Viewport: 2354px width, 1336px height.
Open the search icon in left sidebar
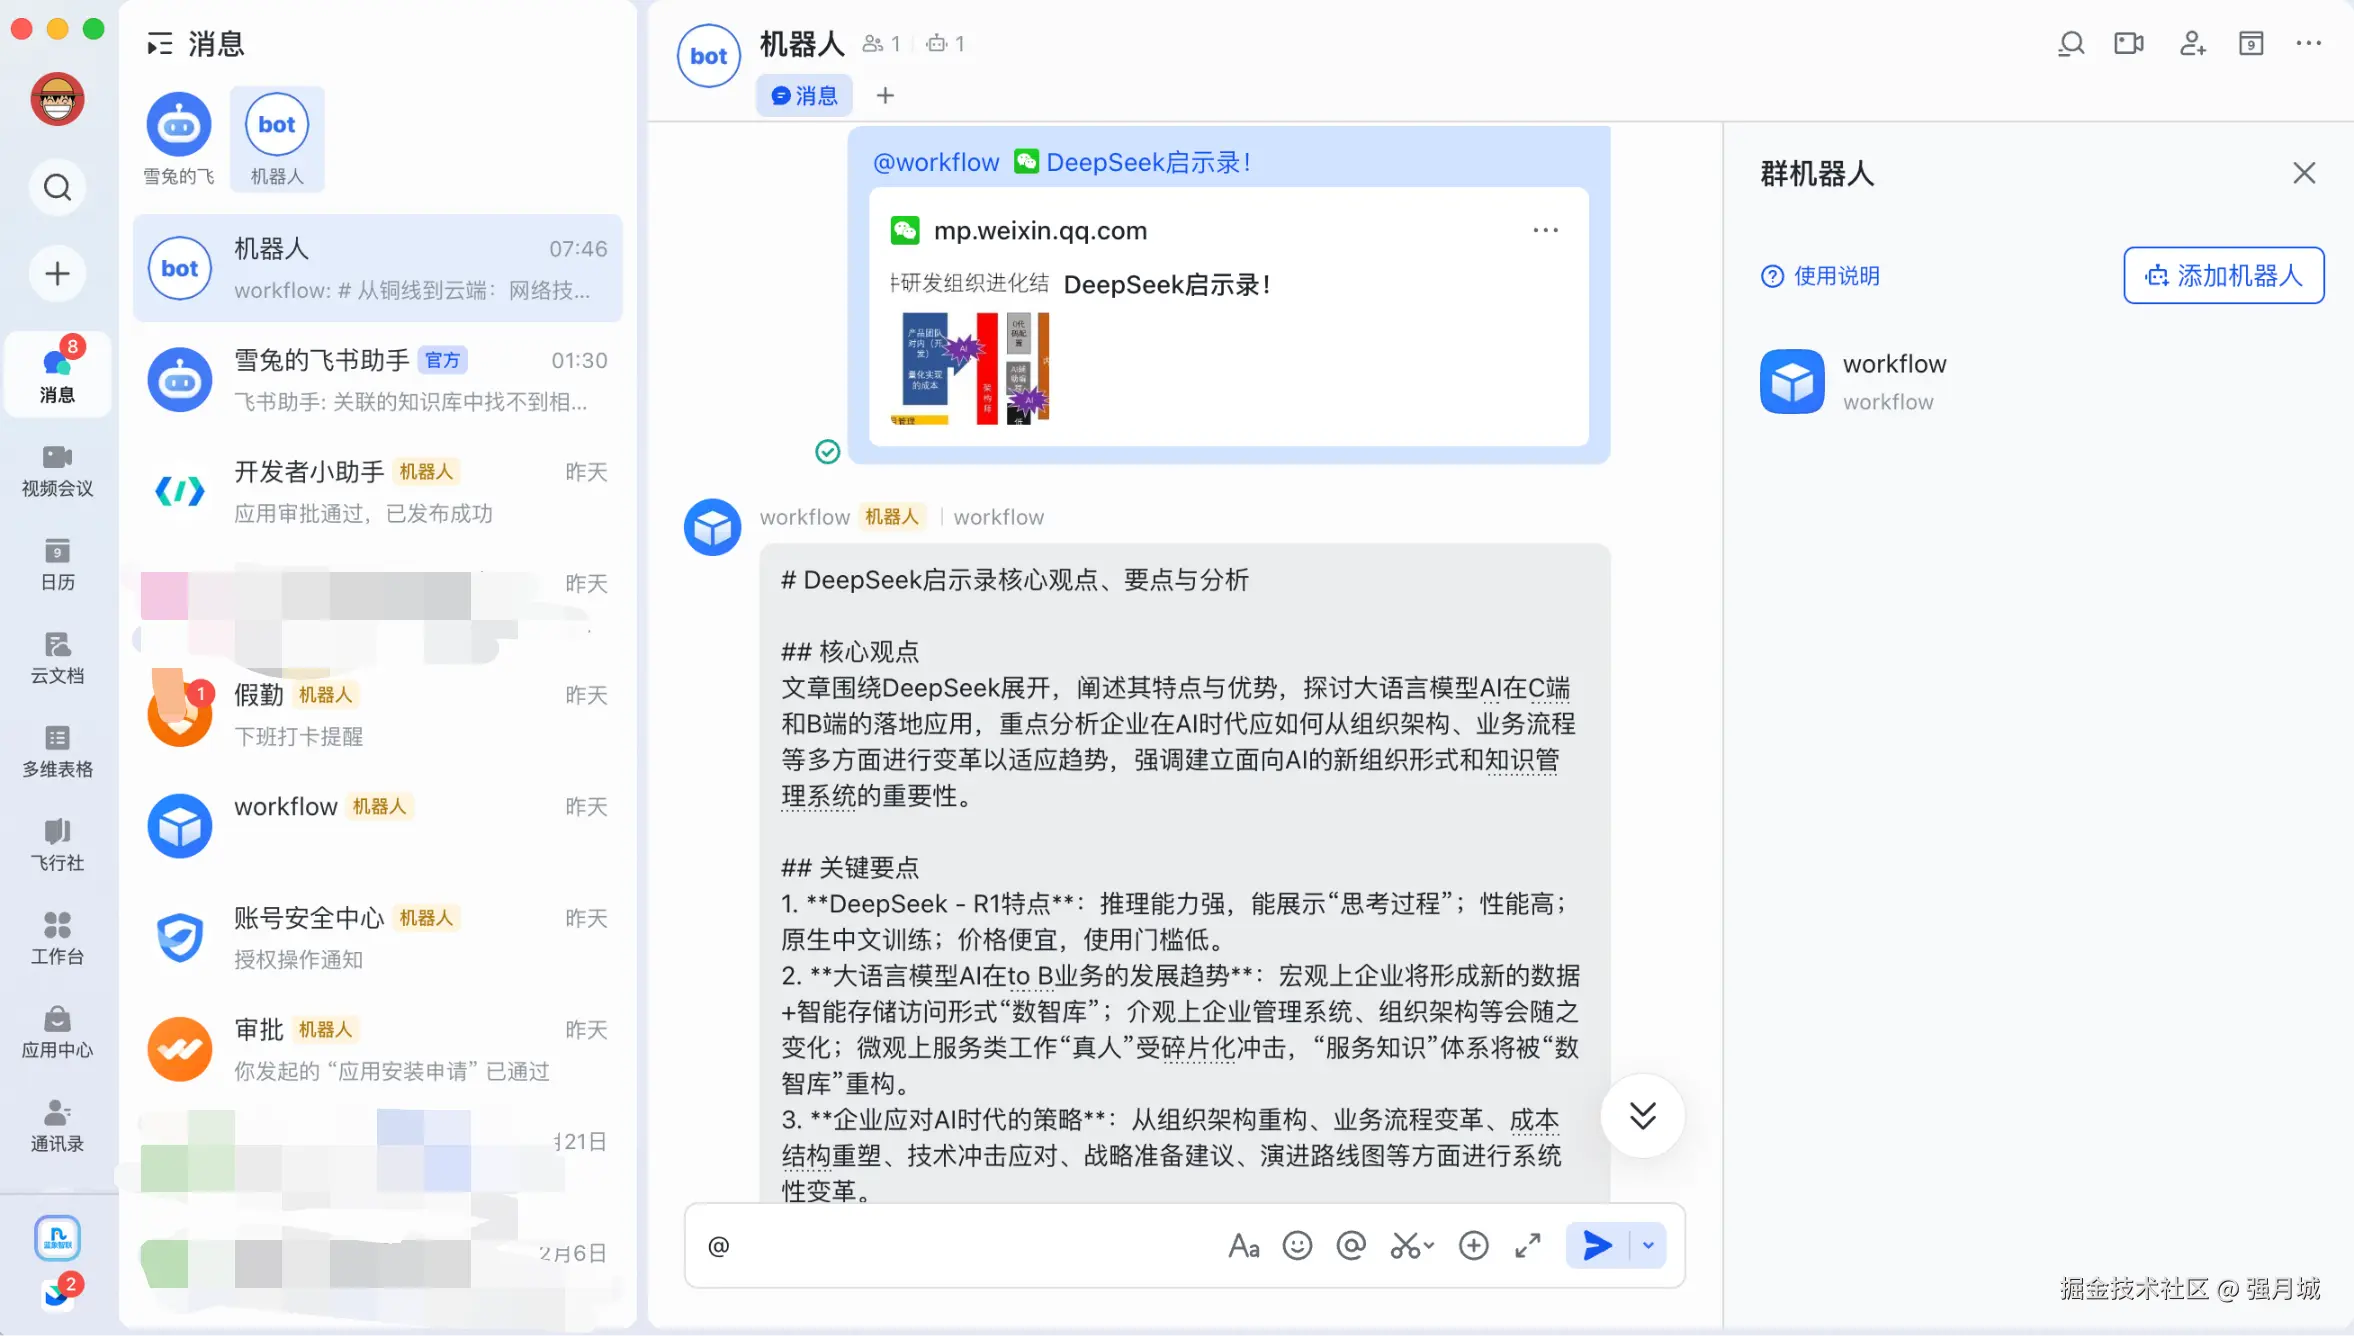tap(57, 187)
